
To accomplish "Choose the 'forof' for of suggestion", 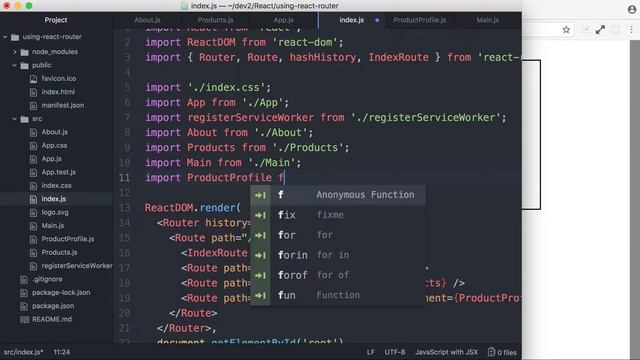I will [338, 276].
